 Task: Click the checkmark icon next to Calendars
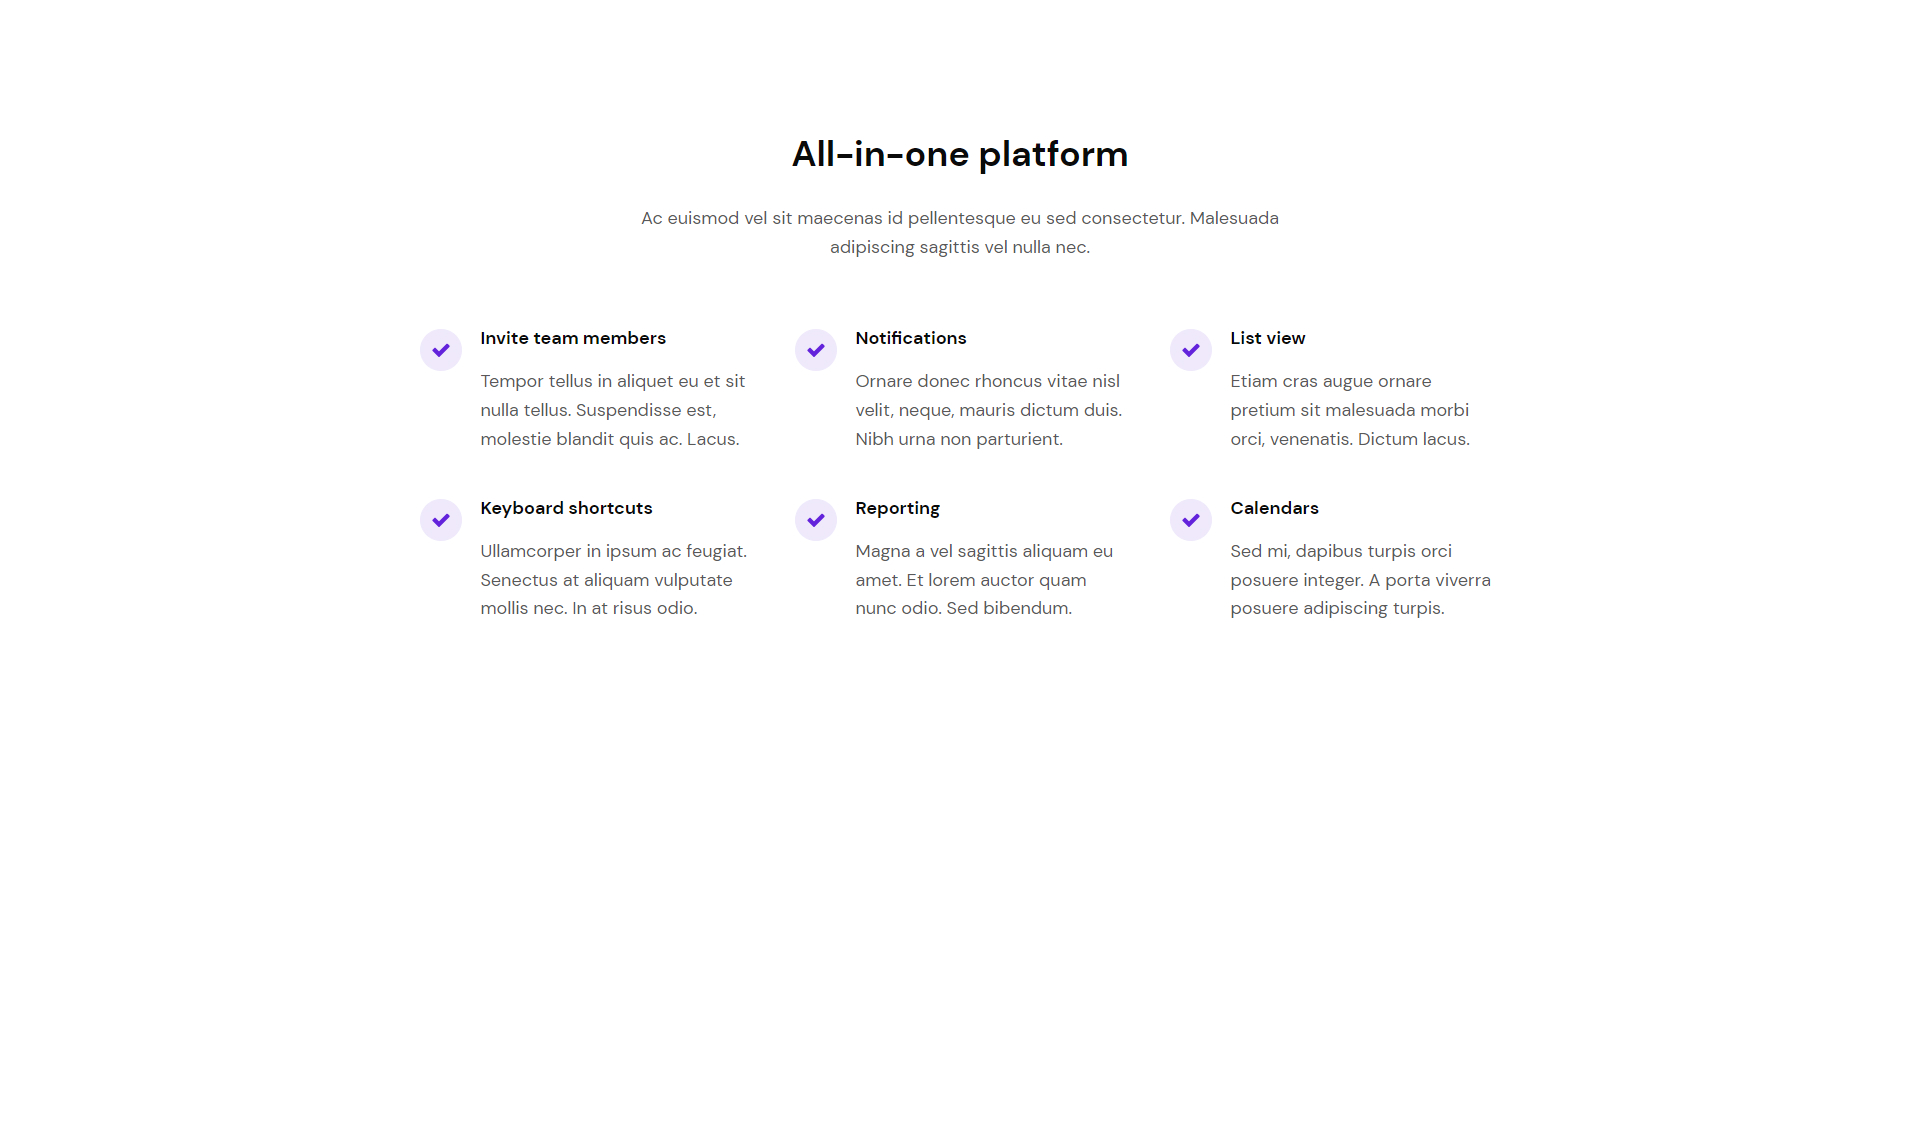1191,520
